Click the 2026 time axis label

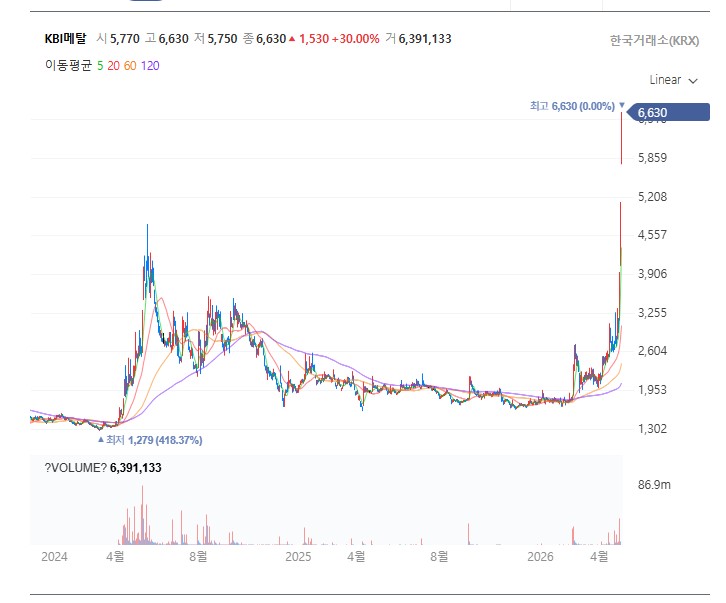coord(540,556)
